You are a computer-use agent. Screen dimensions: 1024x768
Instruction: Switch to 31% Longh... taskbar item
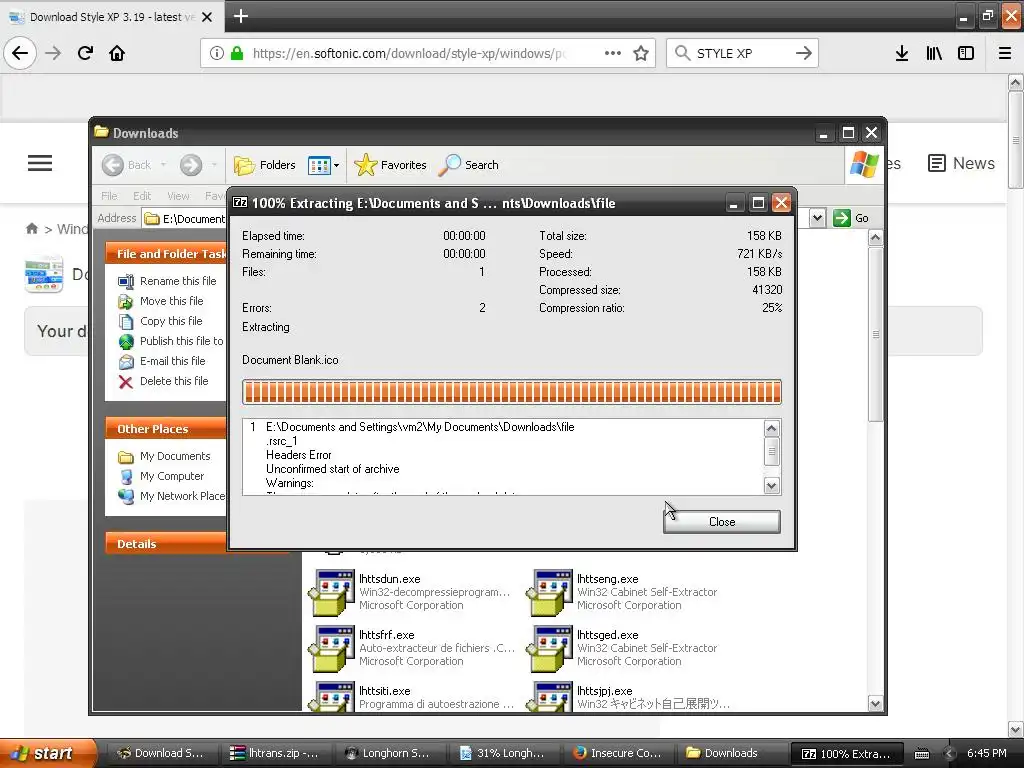[503, 753]
